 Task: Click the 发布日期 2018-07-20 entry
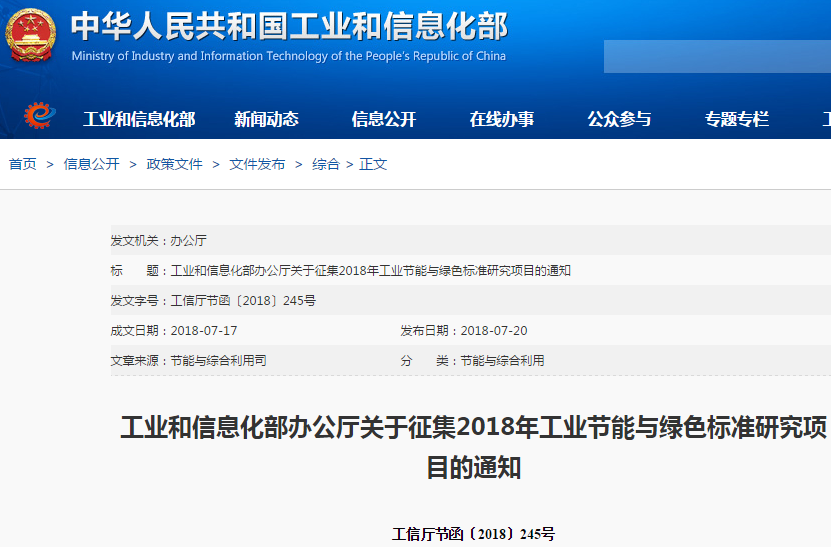[464, 331]
